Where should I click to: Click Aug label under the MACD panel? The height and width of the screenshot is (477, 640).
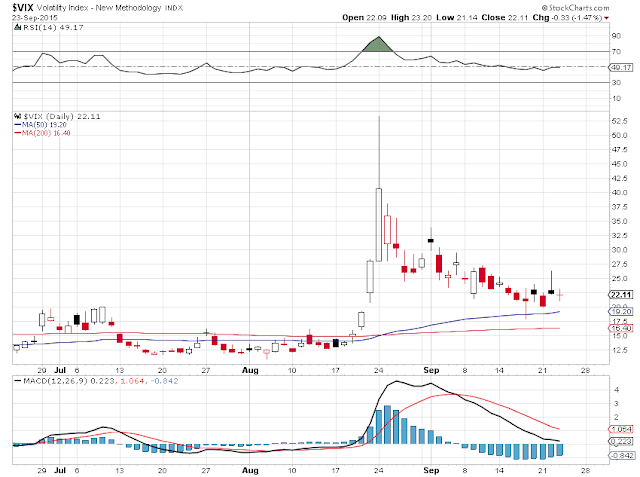(250, 470)
